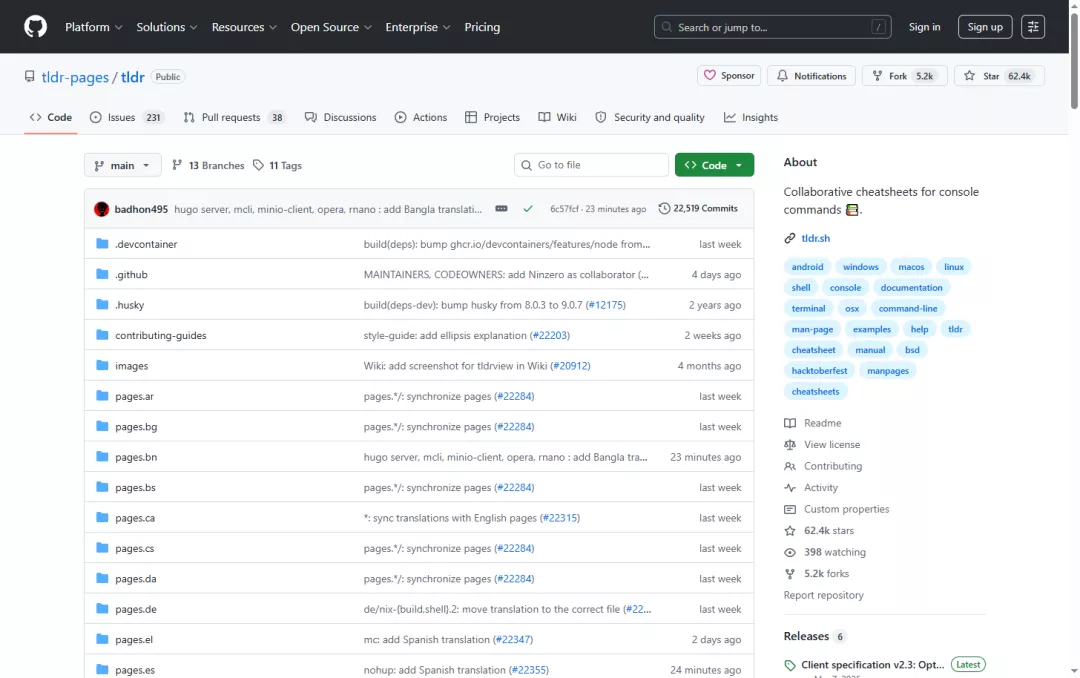Open the tldr.sh website link
1080x678 pixels.
coord(816,238)
